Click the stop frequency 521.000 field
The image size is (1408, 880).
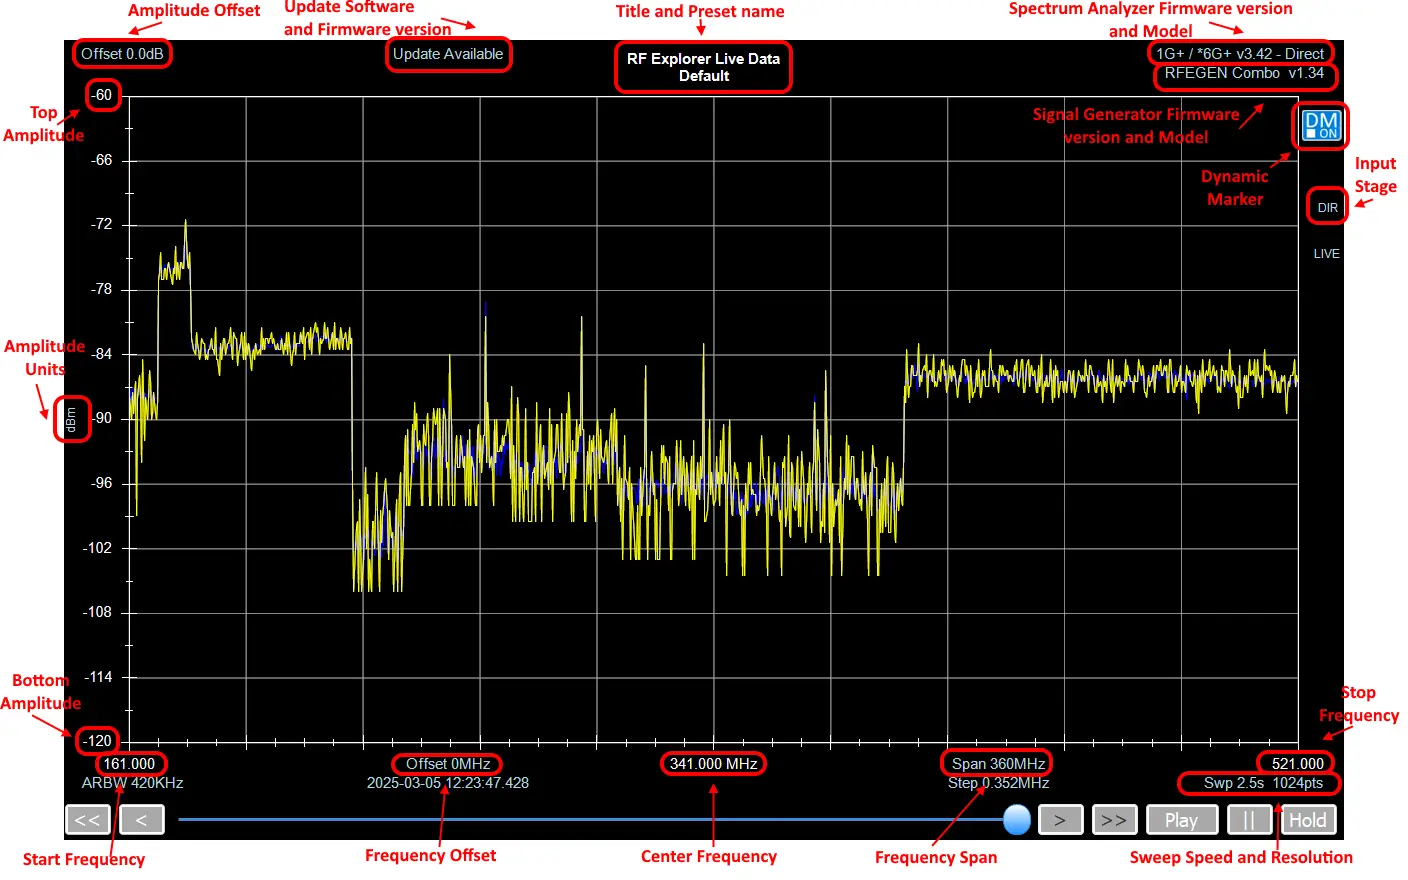point(1297,764)
